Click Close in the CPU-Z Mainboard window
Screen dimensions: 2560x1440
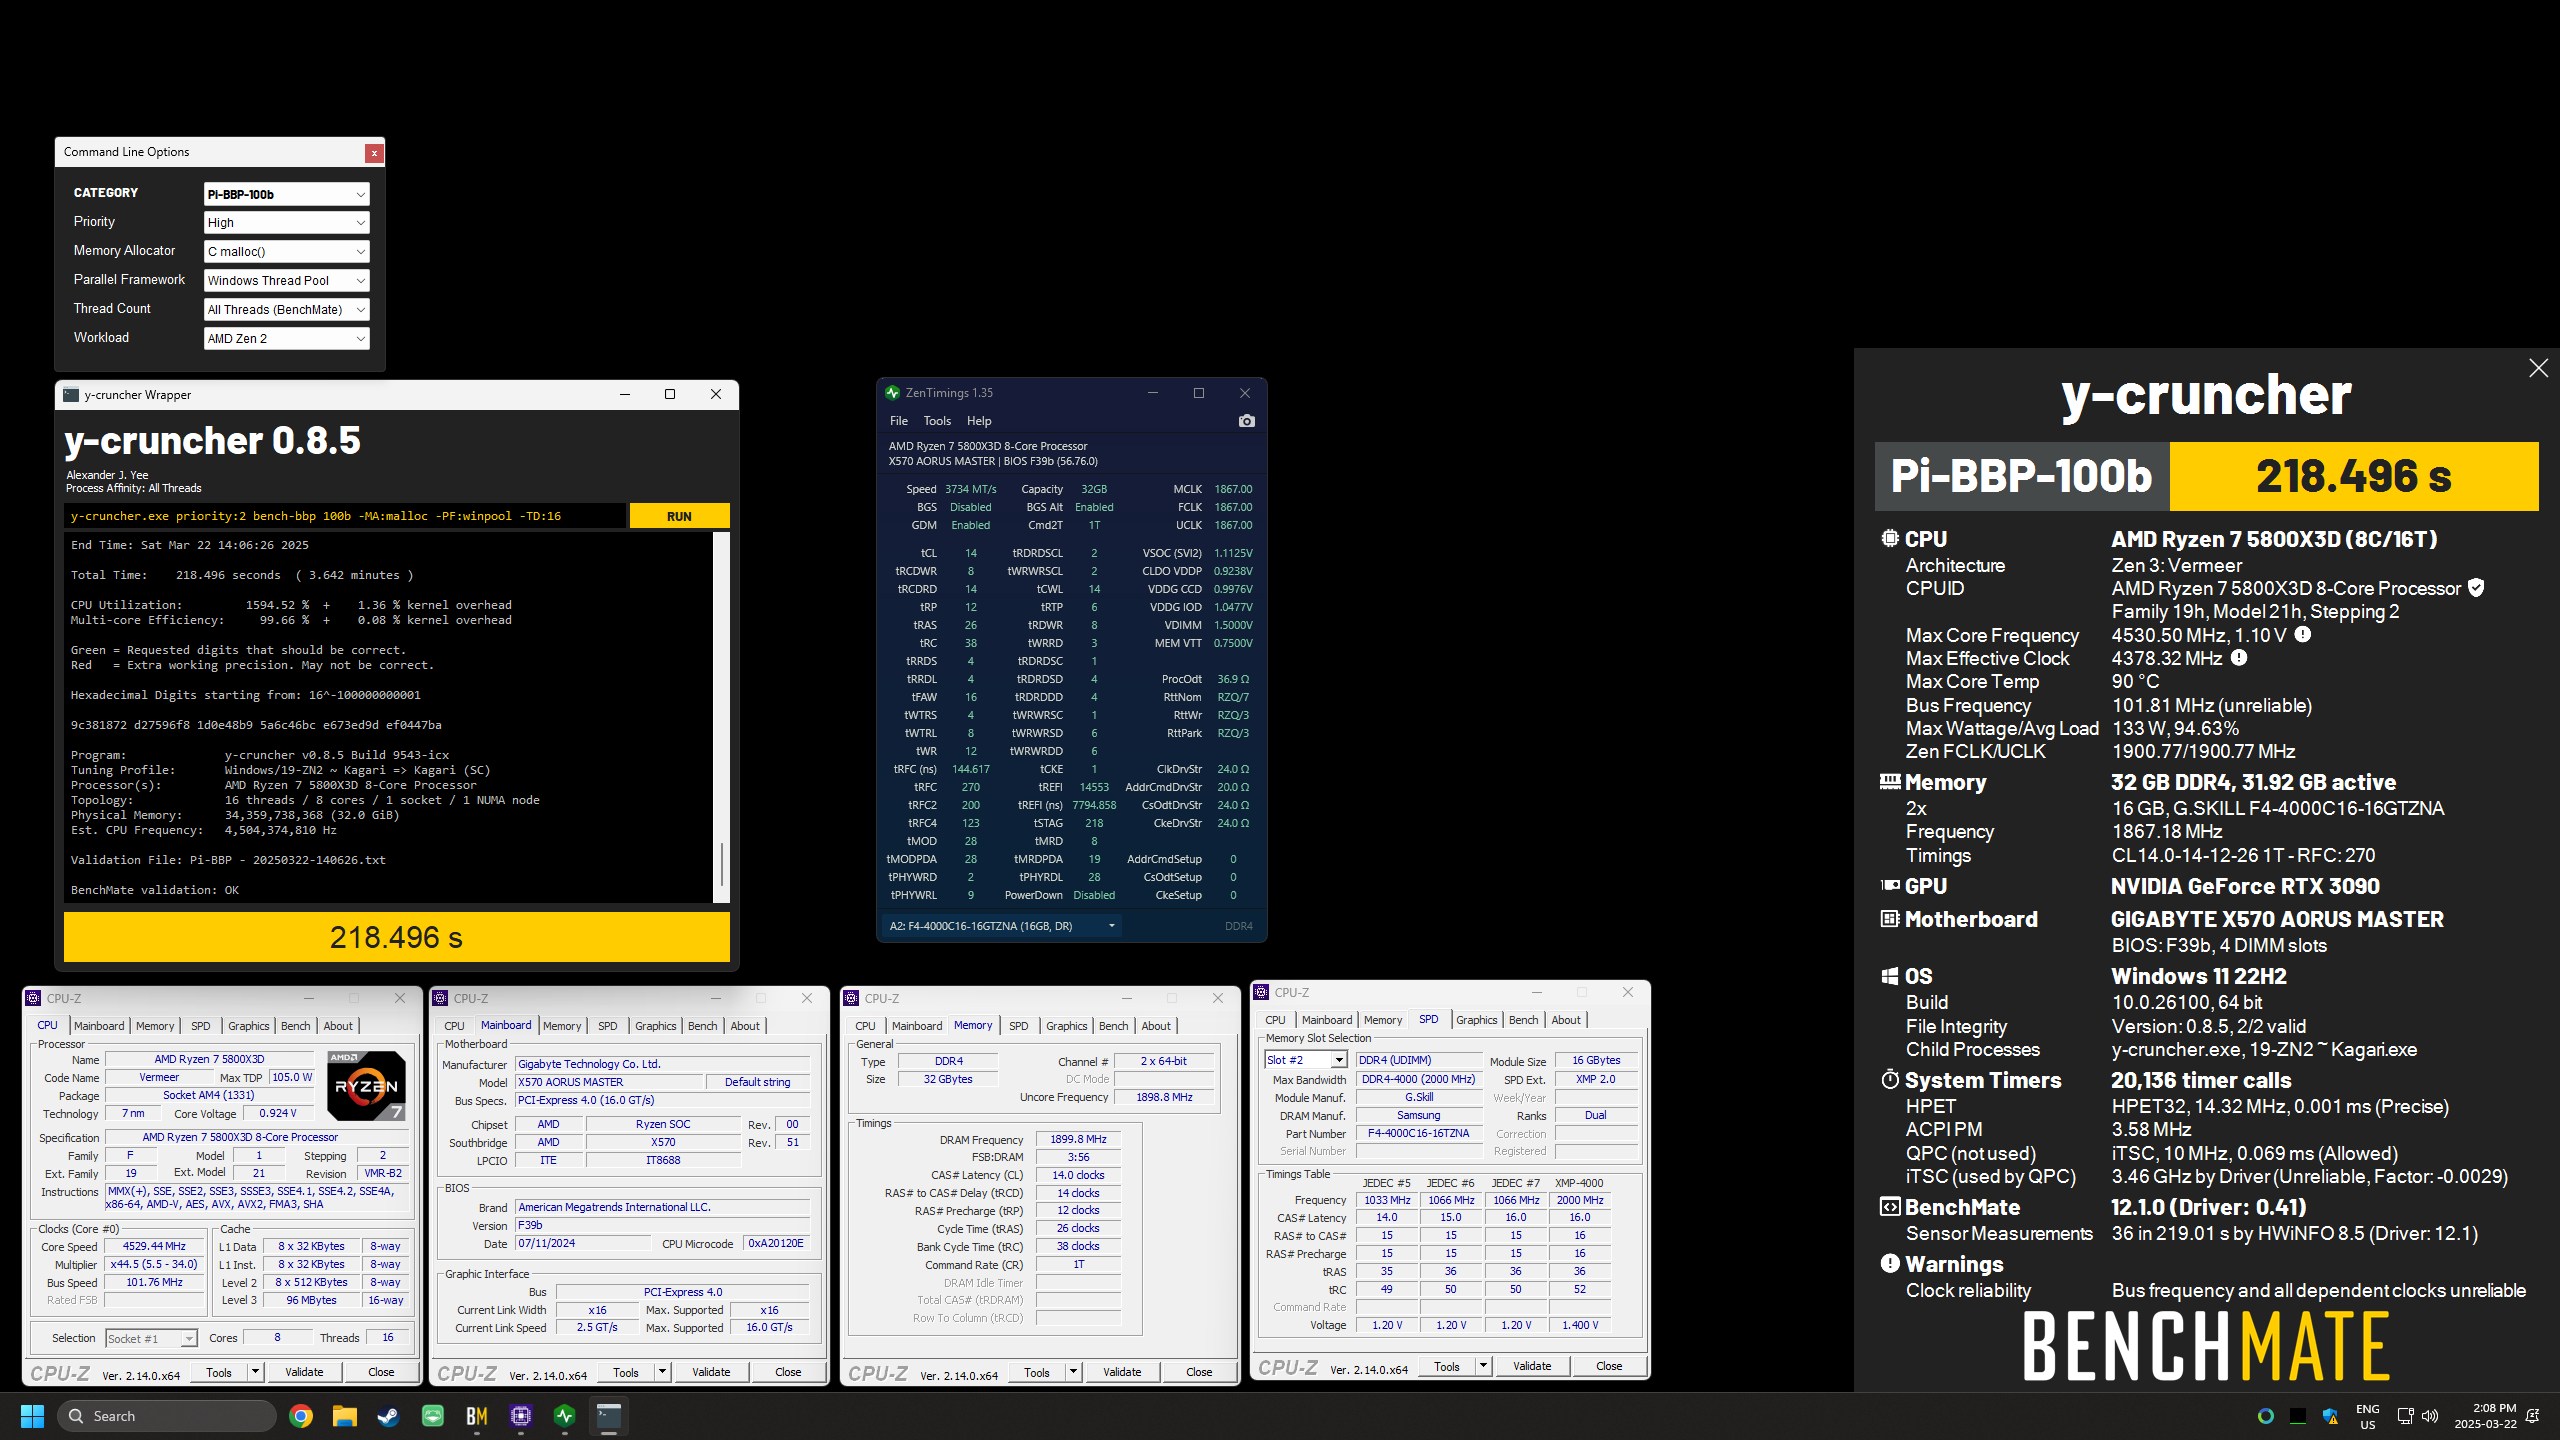click(x=788, y=1372)
